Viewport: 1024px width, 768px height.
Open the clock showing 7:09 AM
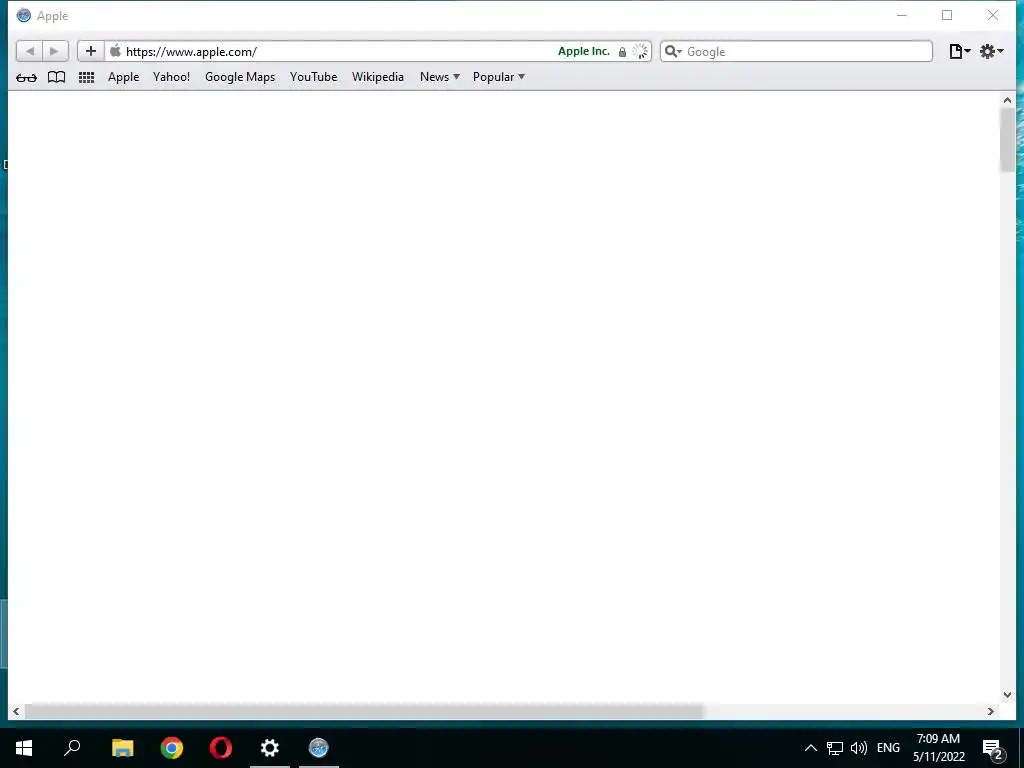click(938, 748)
